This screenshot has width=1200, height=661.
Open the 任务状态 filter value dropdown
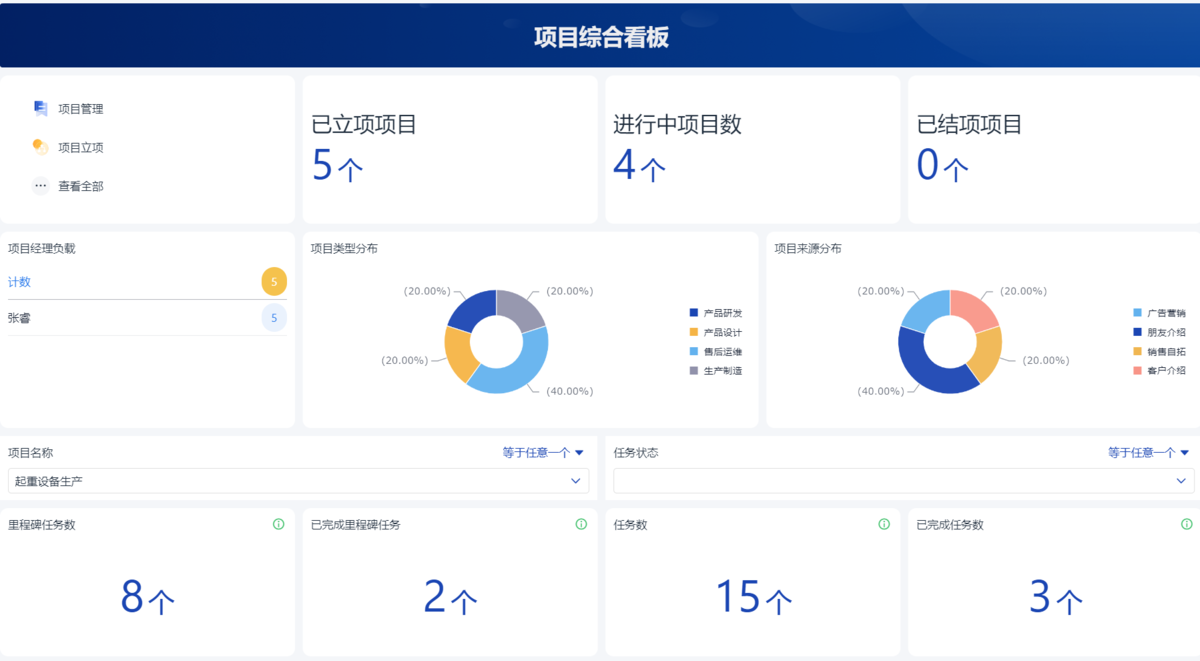(x=900, y=480)
